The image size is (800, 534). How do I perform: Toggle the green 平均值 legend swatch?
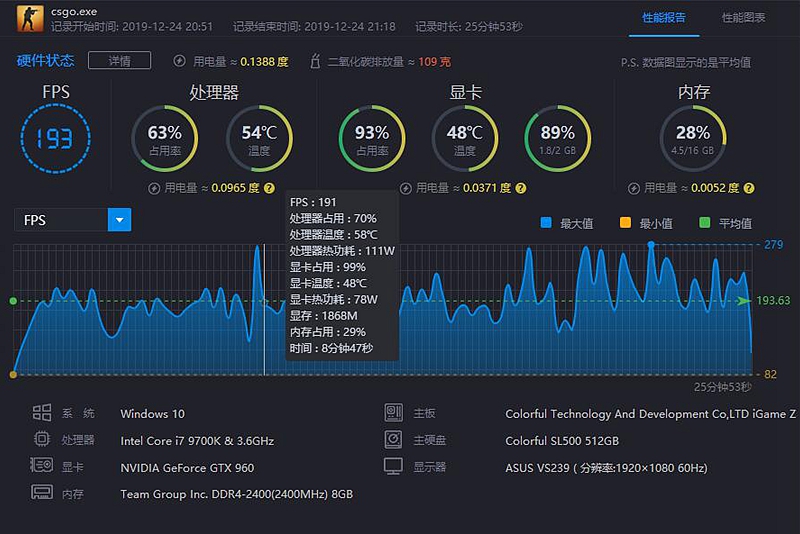coord(705,223)
